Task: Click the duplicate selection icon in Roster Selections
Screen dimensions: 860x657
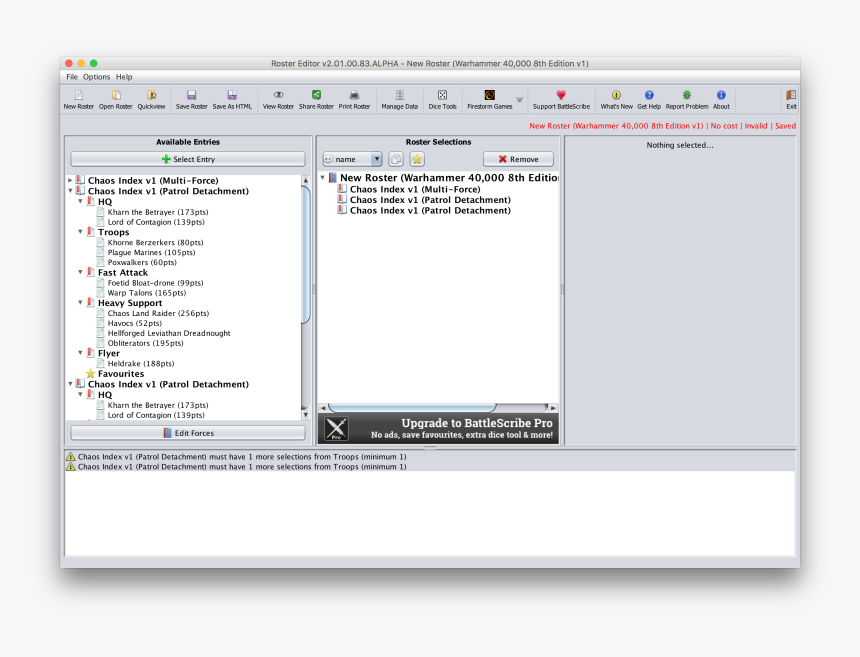Action: tap(396, 159)
